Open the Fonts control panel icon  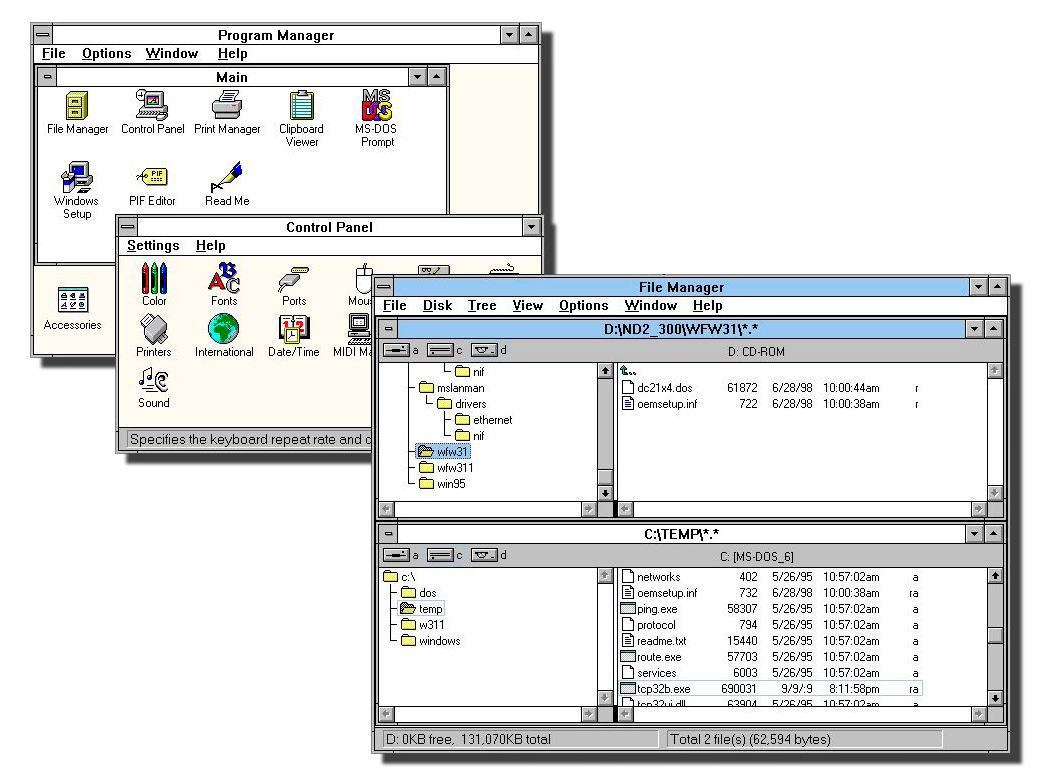click(x=224, y=280)
